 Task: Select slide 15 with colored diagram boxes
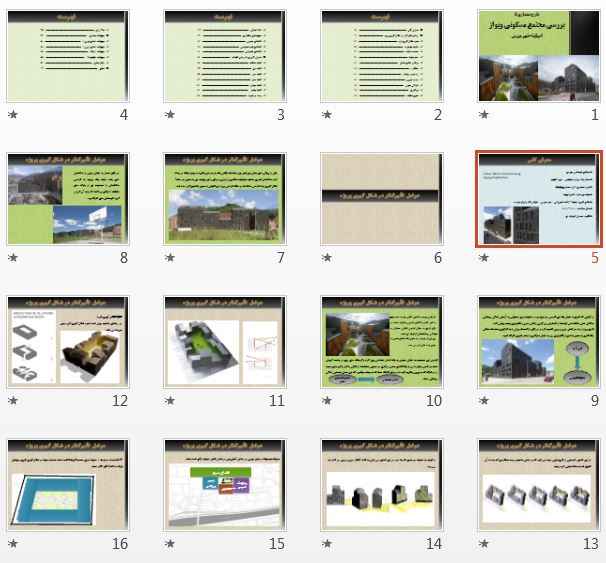point(226,485)
